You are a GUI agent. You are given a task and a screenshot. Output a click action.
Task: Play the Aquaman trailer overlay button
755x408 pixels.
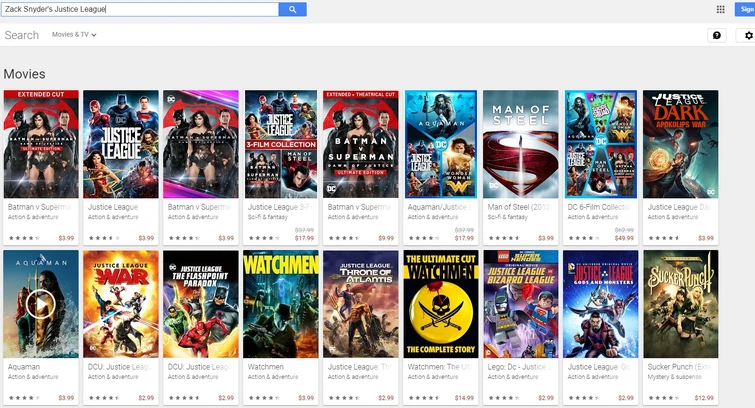point(40,304)
